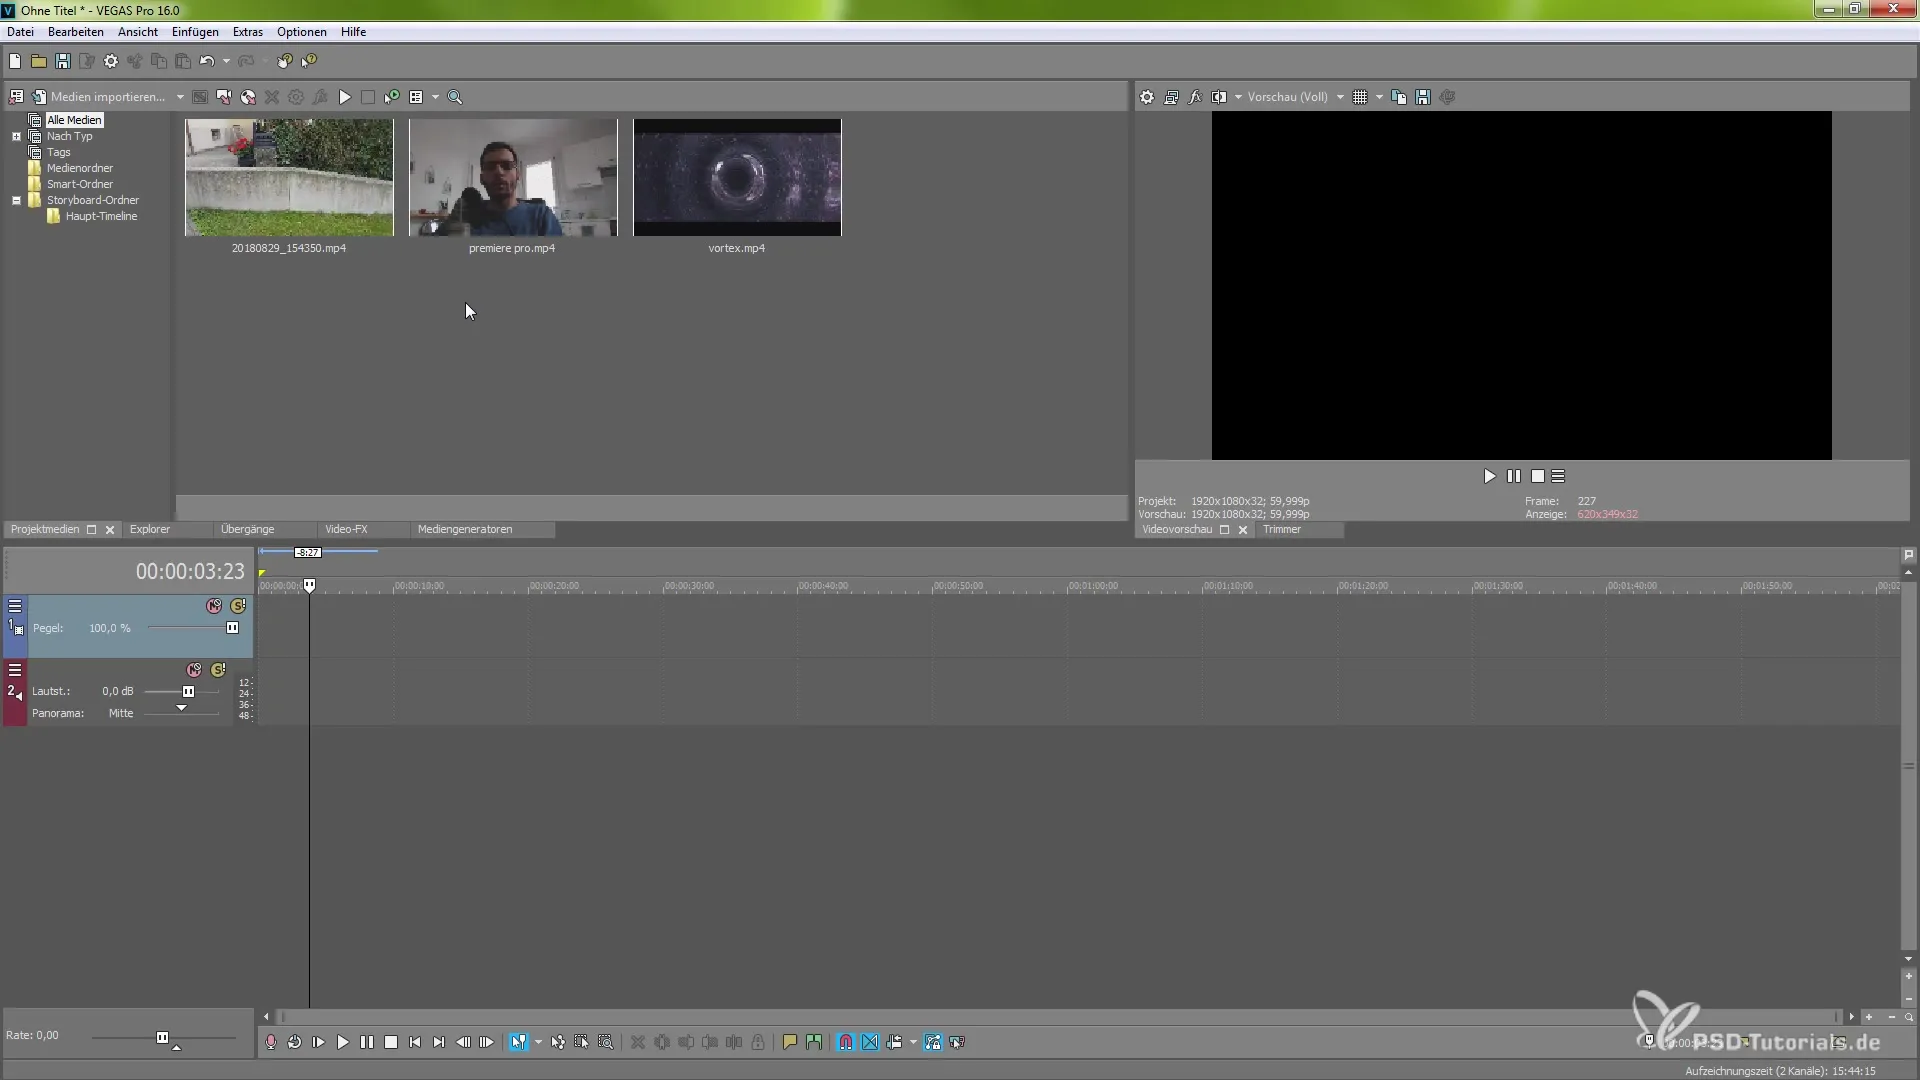Toggle loop playback in the transport bar
This screenshot has height=1080, width=1920.
295,1042
